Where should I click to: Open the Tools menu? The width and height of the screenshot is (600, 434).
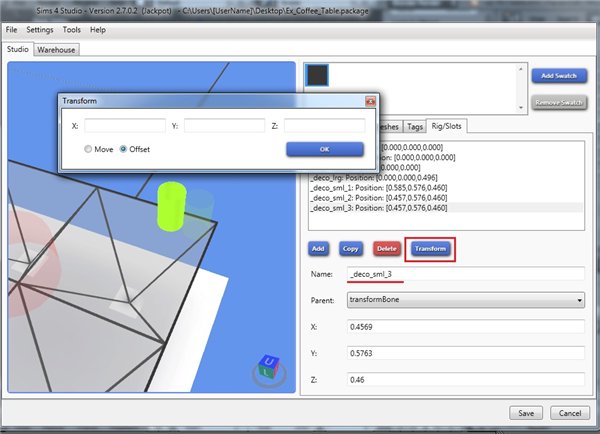coord(71,30)
